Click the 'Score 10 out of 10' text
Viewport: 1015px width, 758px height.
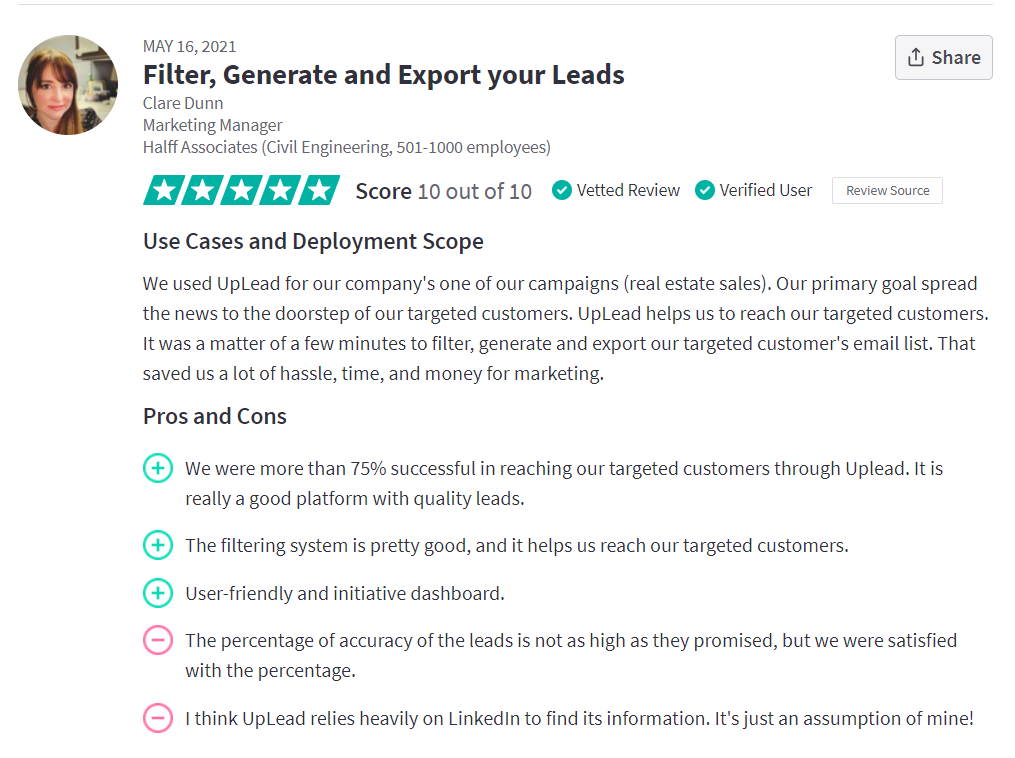443,192
